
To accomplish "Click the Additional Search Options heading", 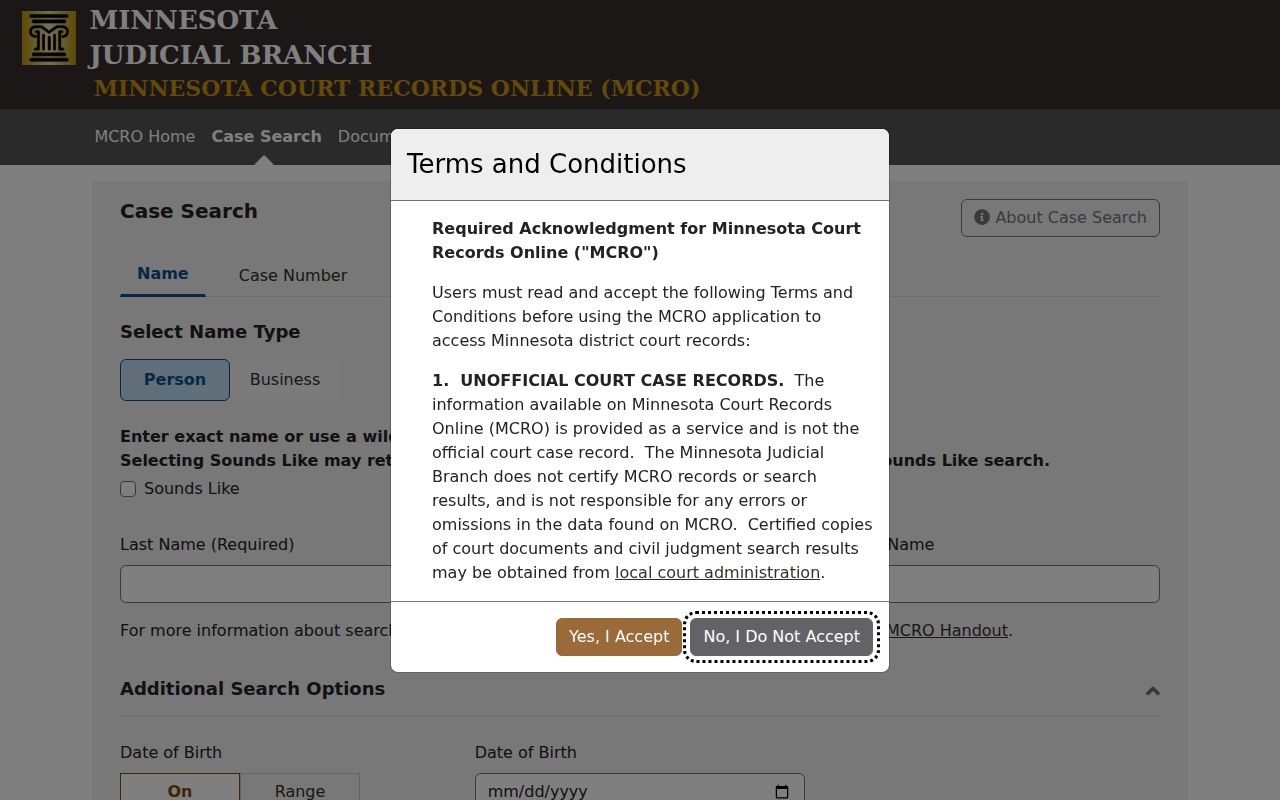I will point(252,689).
